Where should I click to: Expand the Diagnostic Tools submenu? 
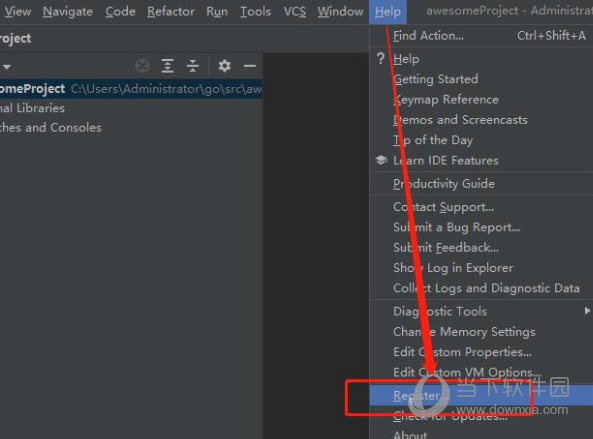click(x=481, y=312)
